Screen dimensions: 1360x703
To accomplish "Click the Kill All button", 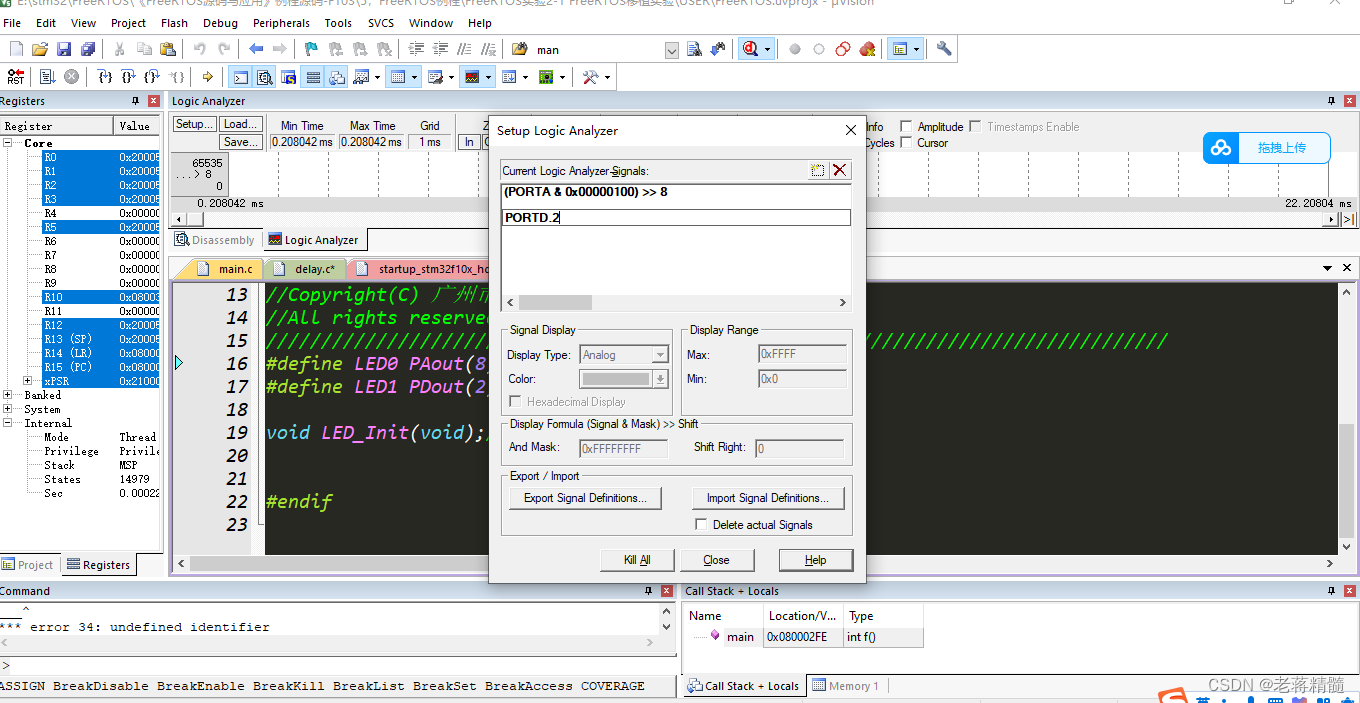I will 638,560.
